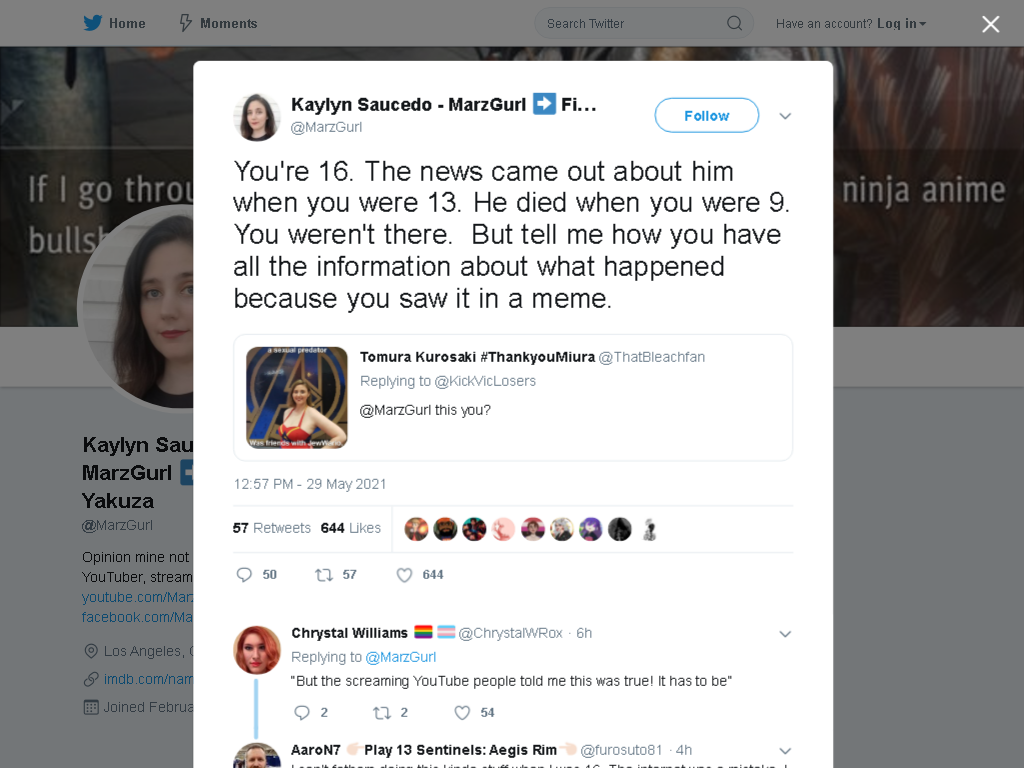Open @MarzGurl link in Chrystal's reply

(x=400, y=657)
